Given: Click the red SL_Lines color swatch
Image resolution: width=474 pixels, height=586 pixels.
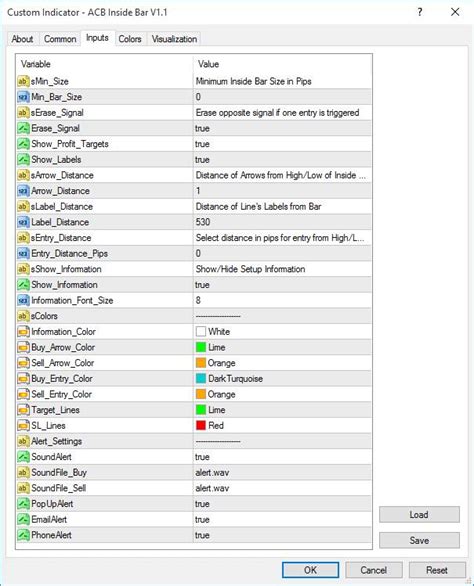Looking at the screenshot, I should click(201, 425).
